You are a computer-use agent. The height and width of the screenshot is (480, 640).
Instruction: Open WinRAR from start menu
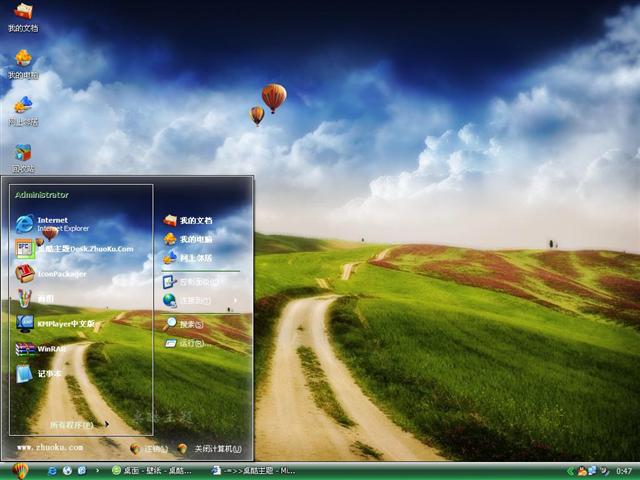point(40,349)
